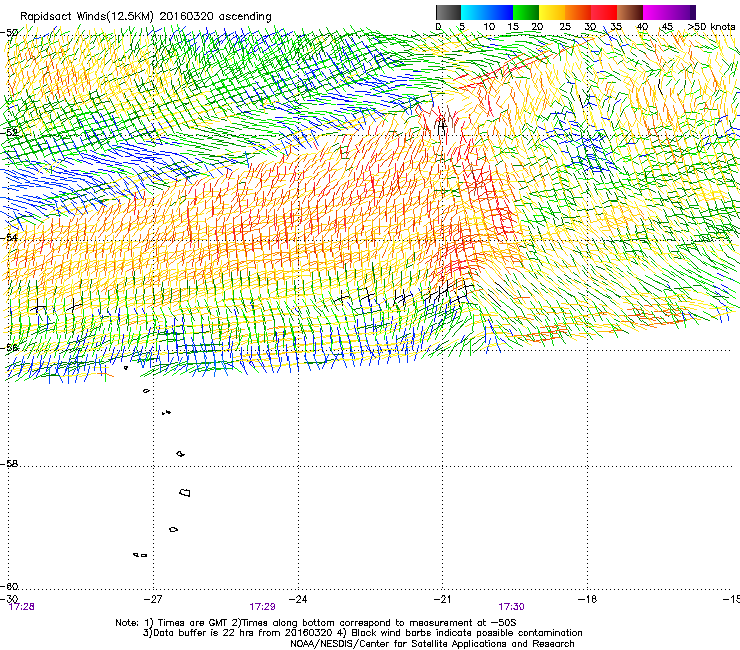Click the island outline just above the -58 latitude line

click(x=180, y=454)
